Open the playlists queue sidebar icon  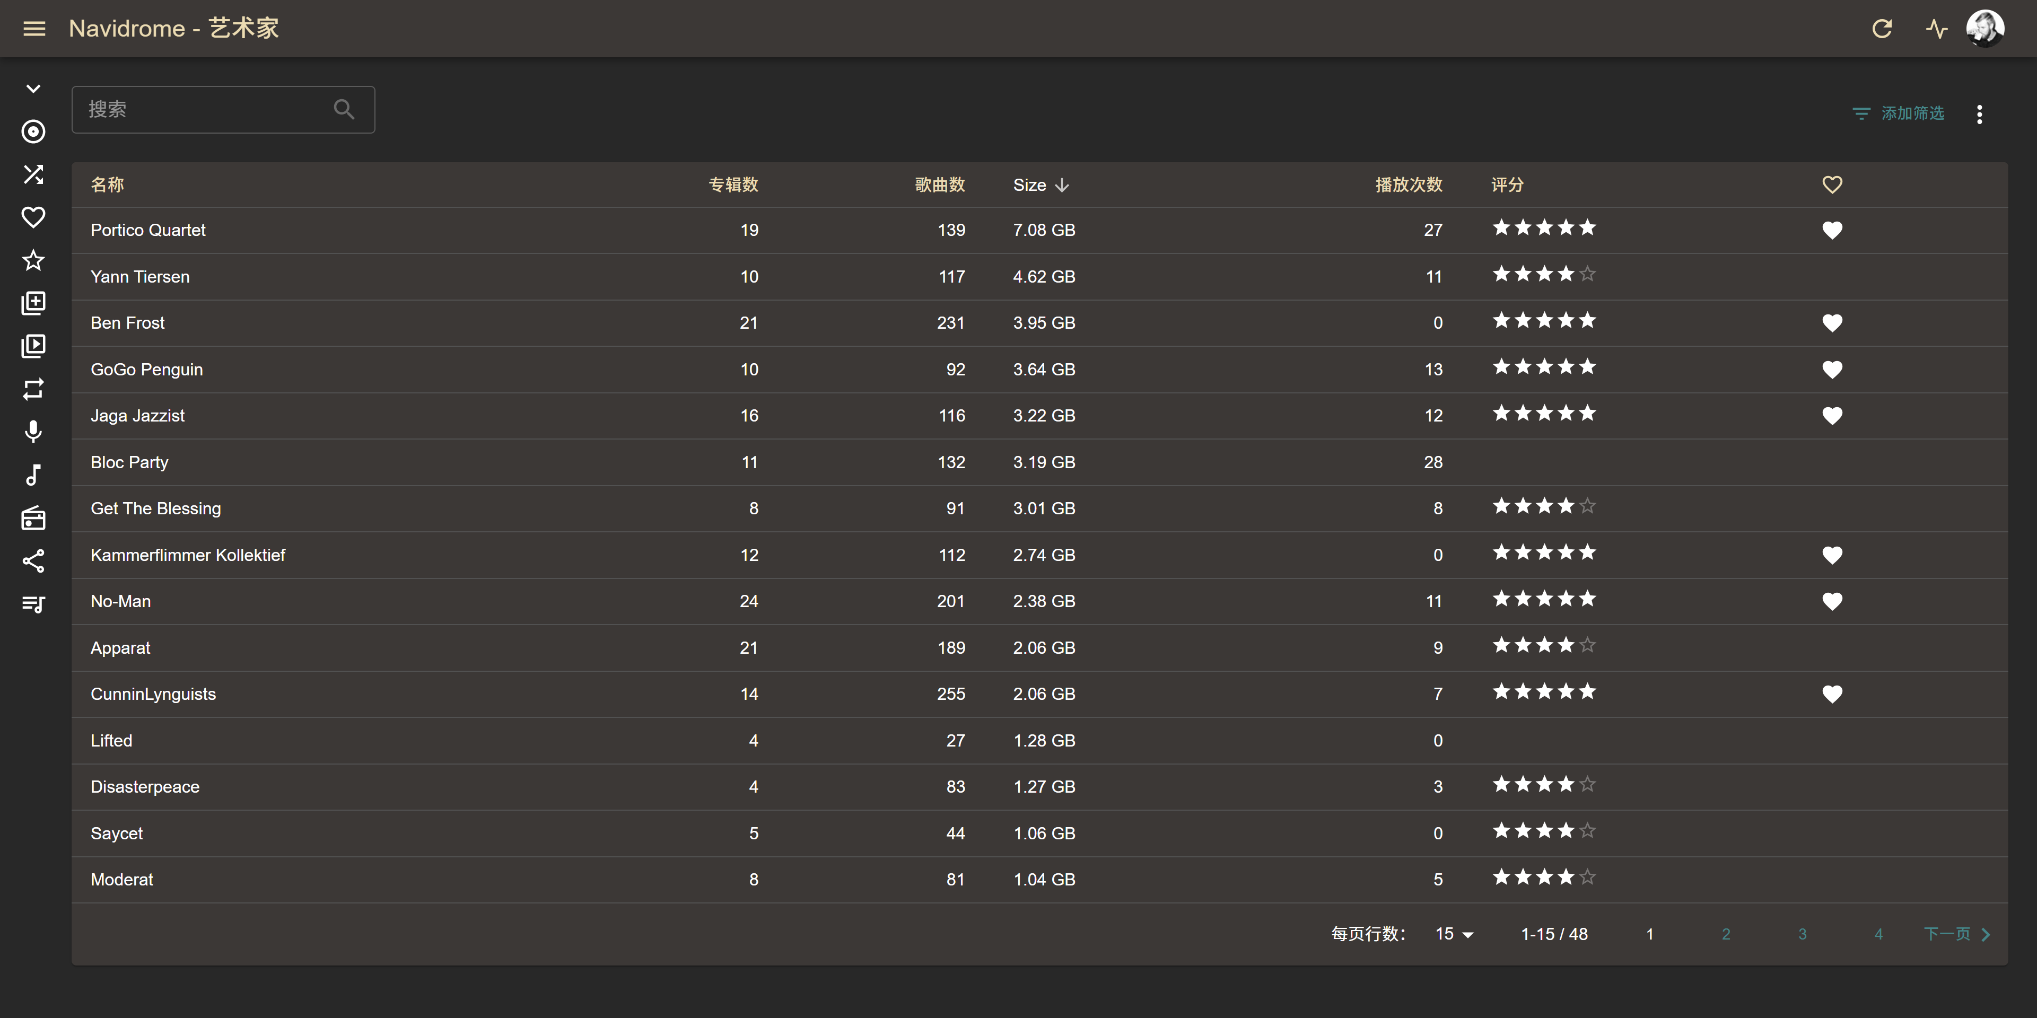34,604
